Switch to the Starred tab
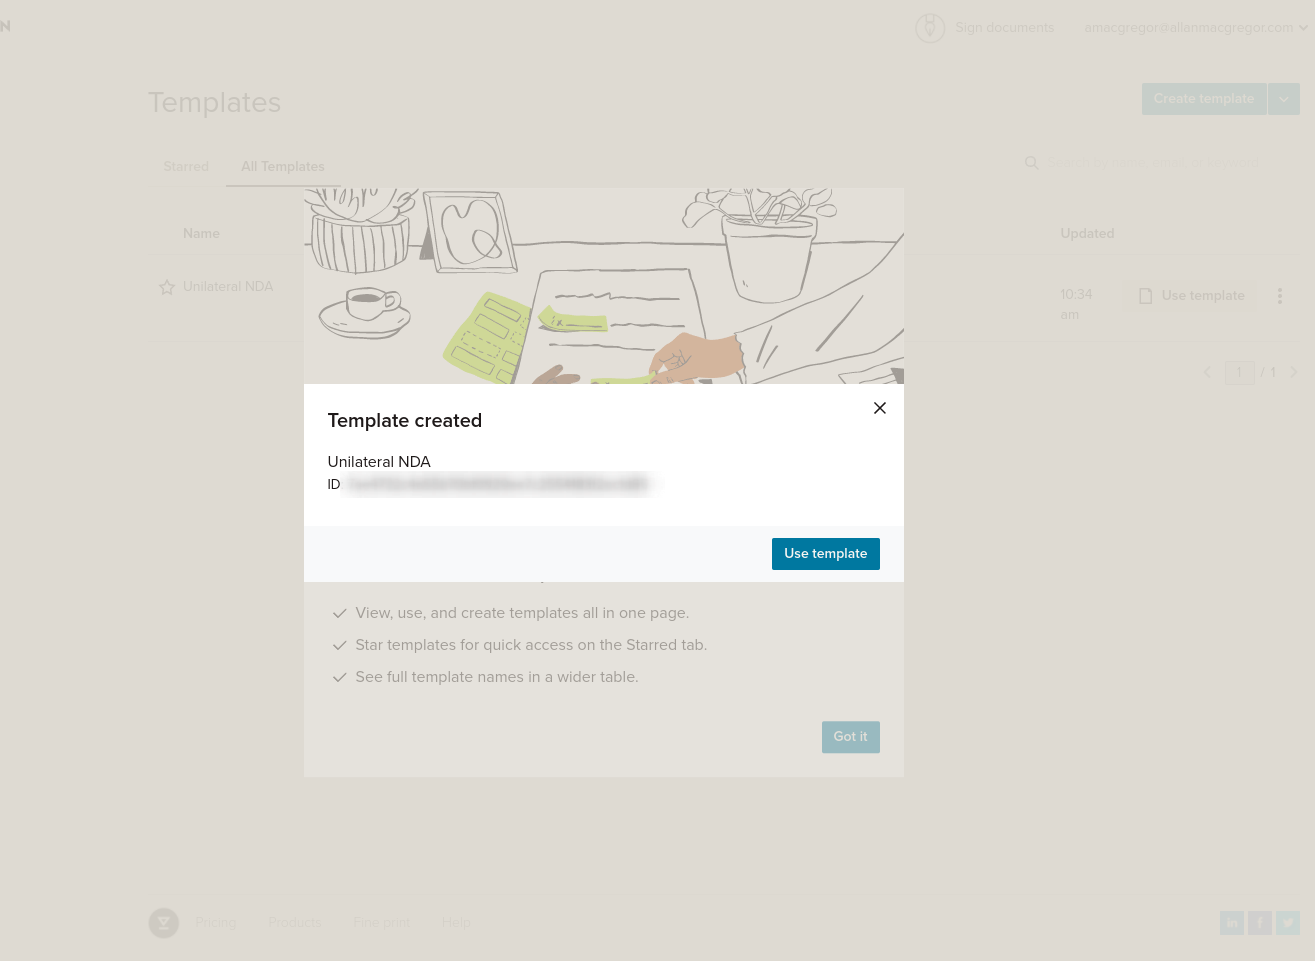Viewport: 1315px width, 961px height. coord(186,167)
